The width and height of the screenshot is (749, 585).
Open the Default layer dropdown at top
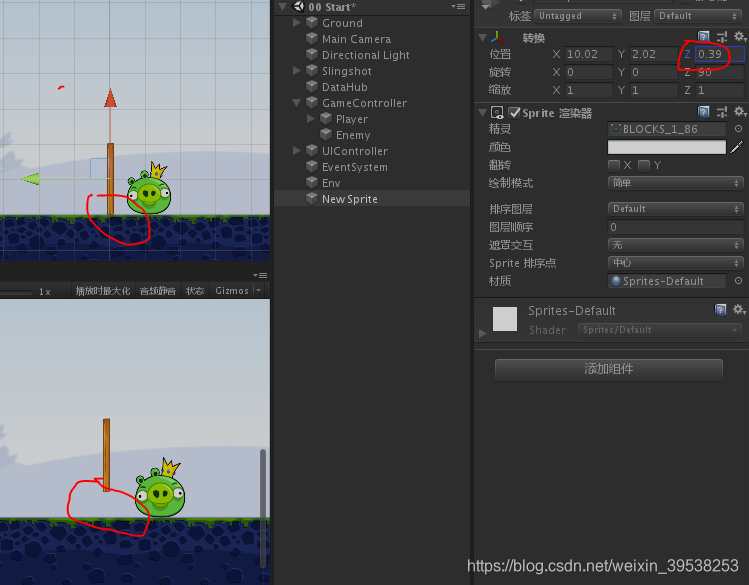pyautogui.click(x=698, y=16)
